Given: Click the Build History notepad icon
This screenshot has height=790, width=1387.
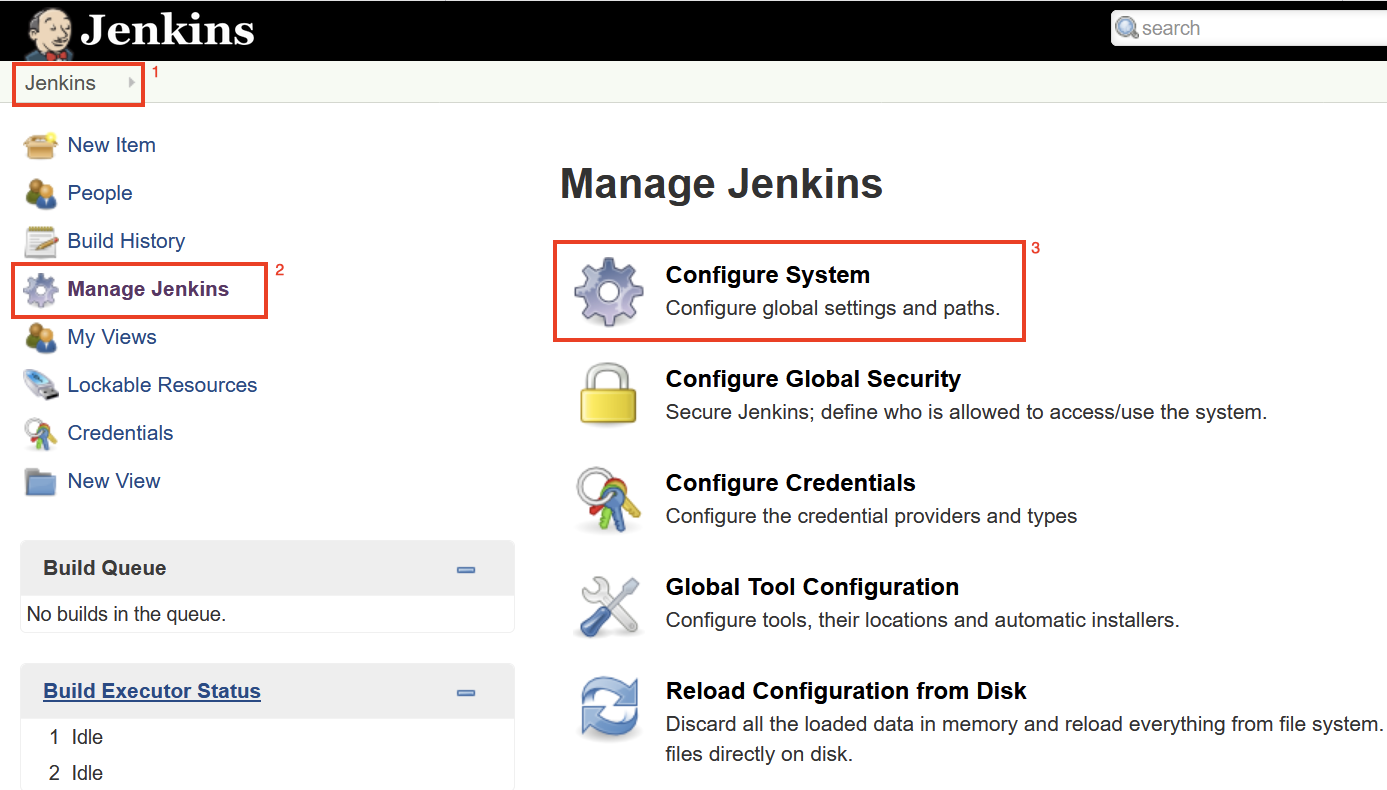Looking at the screenshot, I should 41,241.
